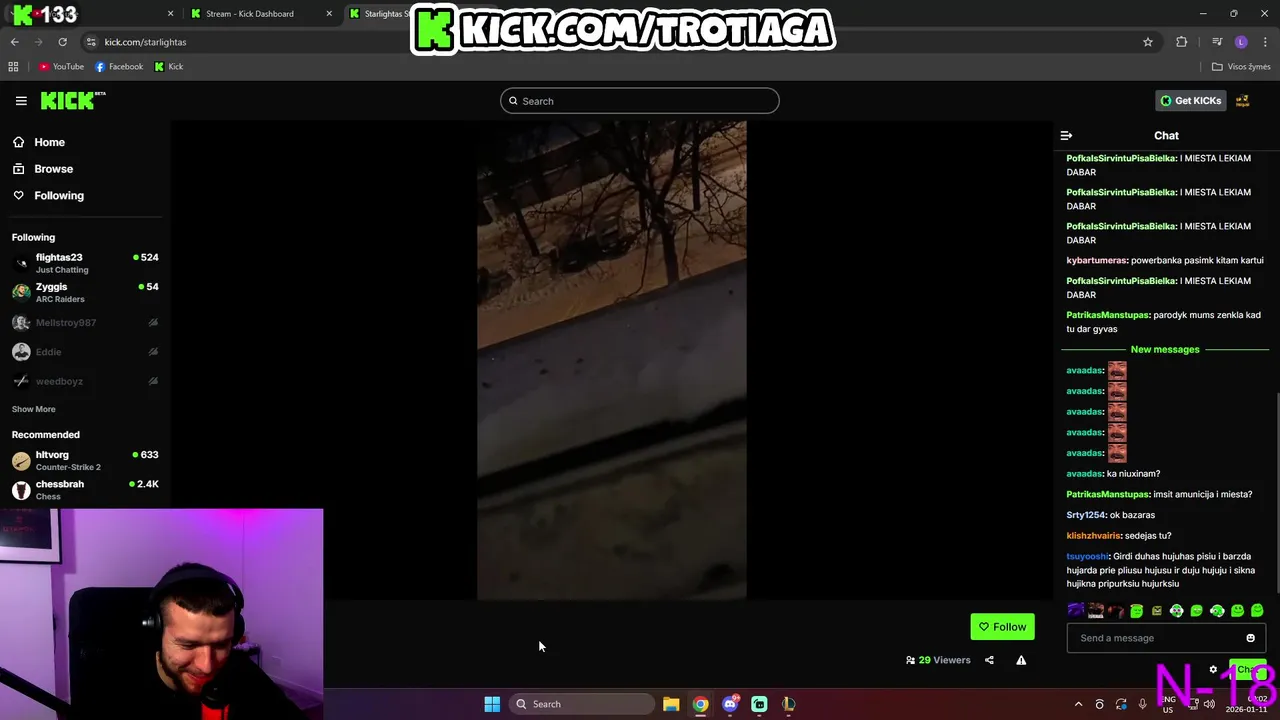
Task: Click the Get KICKs button
Action: [1190, 101]
